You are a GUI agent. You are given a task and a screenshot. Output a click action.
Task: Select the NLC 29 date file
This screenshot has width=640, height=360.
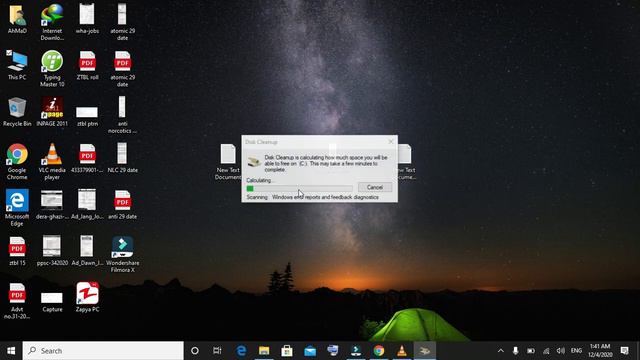122,159
